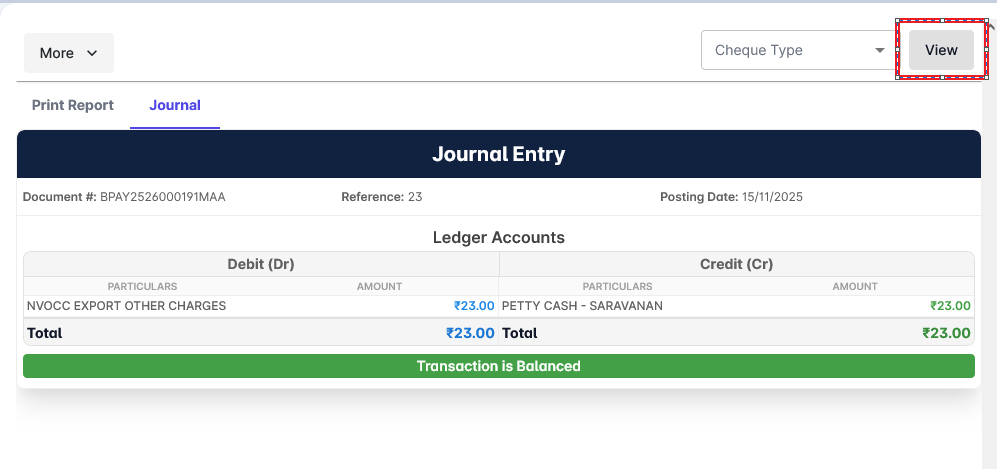Click the View button
The width and height of the screenshot is (997, 469).
click(x=940, y=50)
